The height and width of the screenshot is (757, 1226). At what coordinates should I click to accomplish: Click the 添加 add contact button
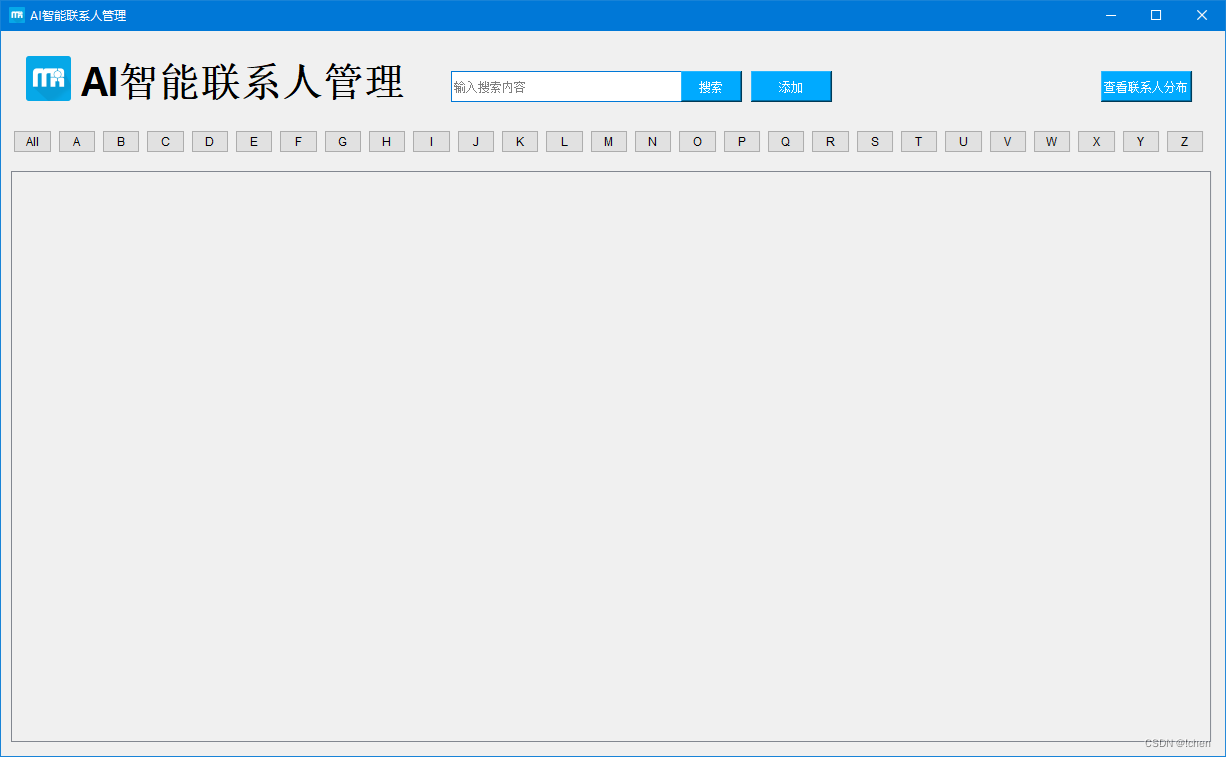coord(791,87)
